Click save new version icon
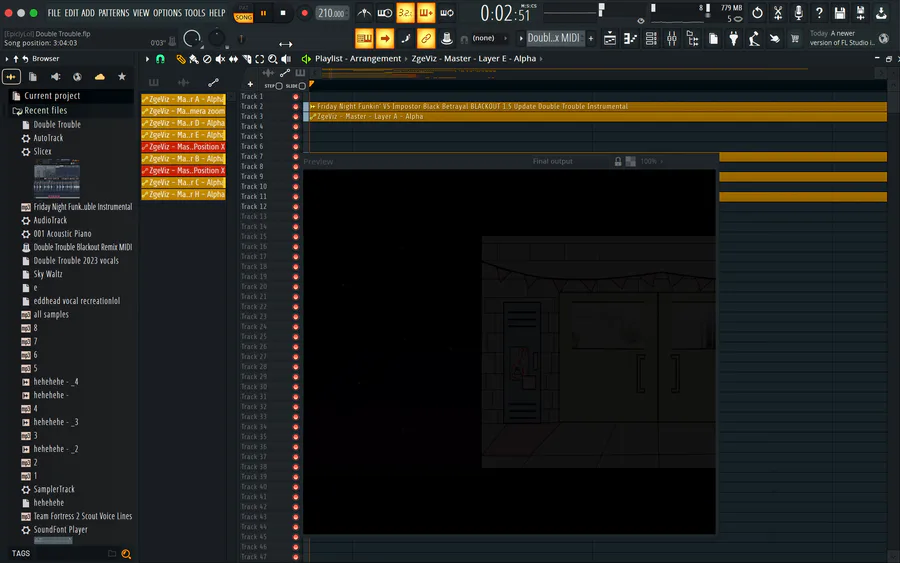This screenshot has width=900, height=563. click(860, 13)
